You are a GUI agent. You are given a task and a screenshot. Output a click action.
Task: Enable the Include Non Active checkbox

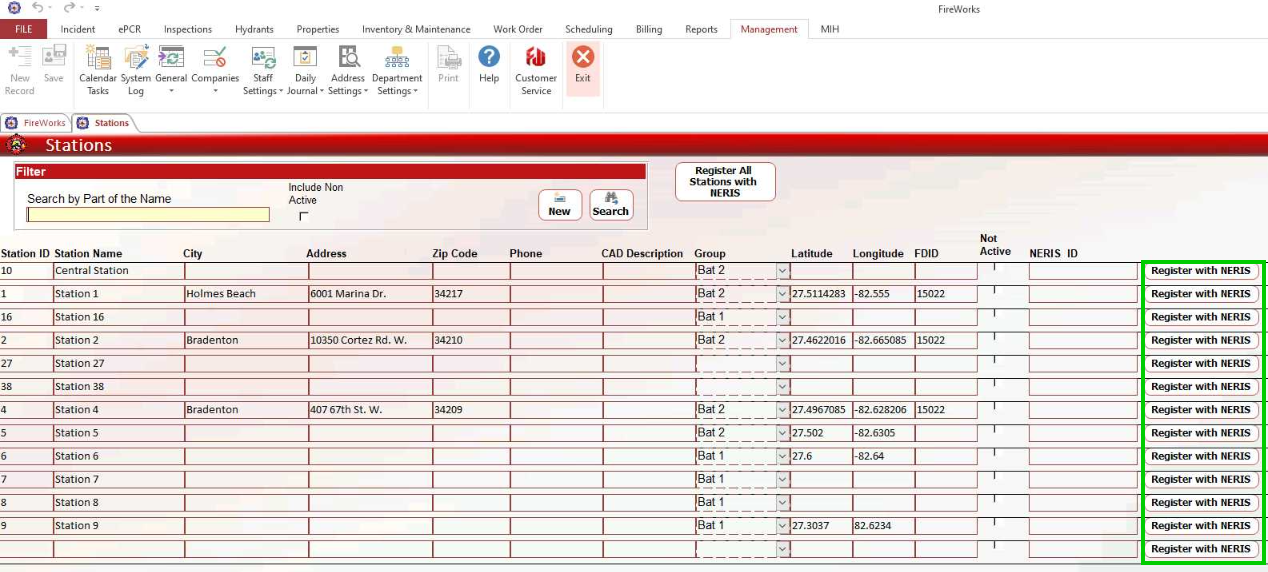(x=304, y=216)
